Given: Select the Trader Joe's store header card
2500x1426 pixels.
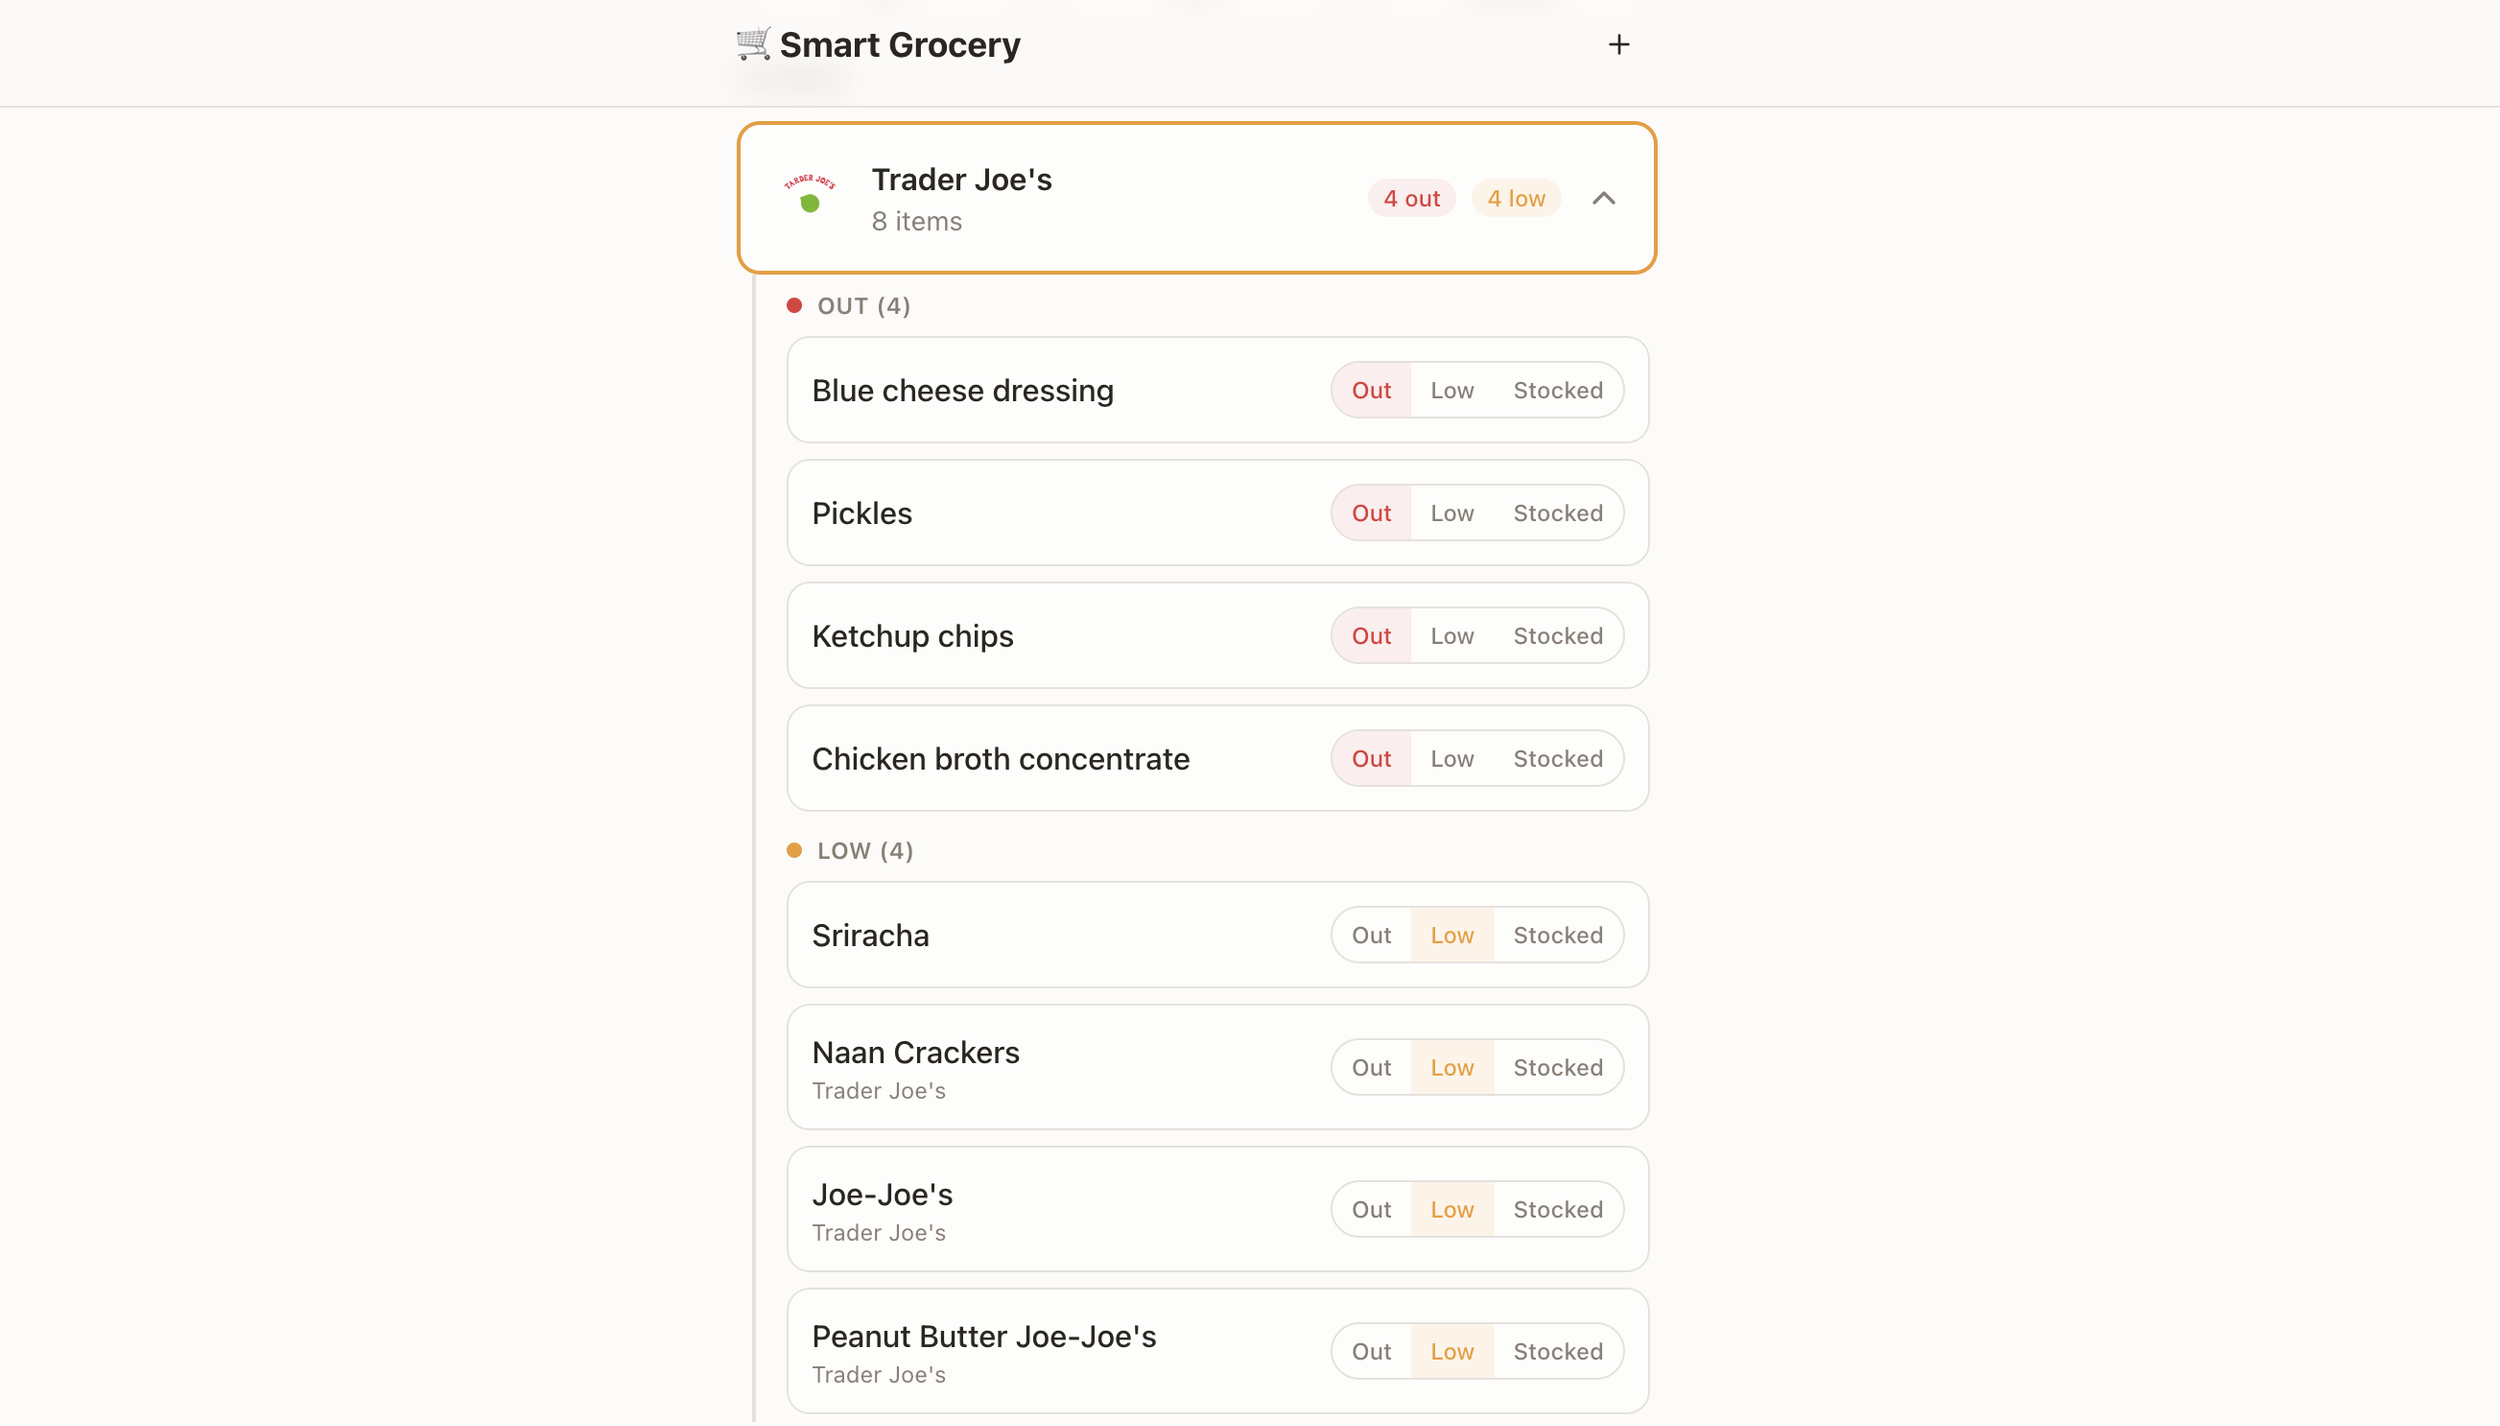Looking at the screenshot, I should click(x=1196, y=198).
